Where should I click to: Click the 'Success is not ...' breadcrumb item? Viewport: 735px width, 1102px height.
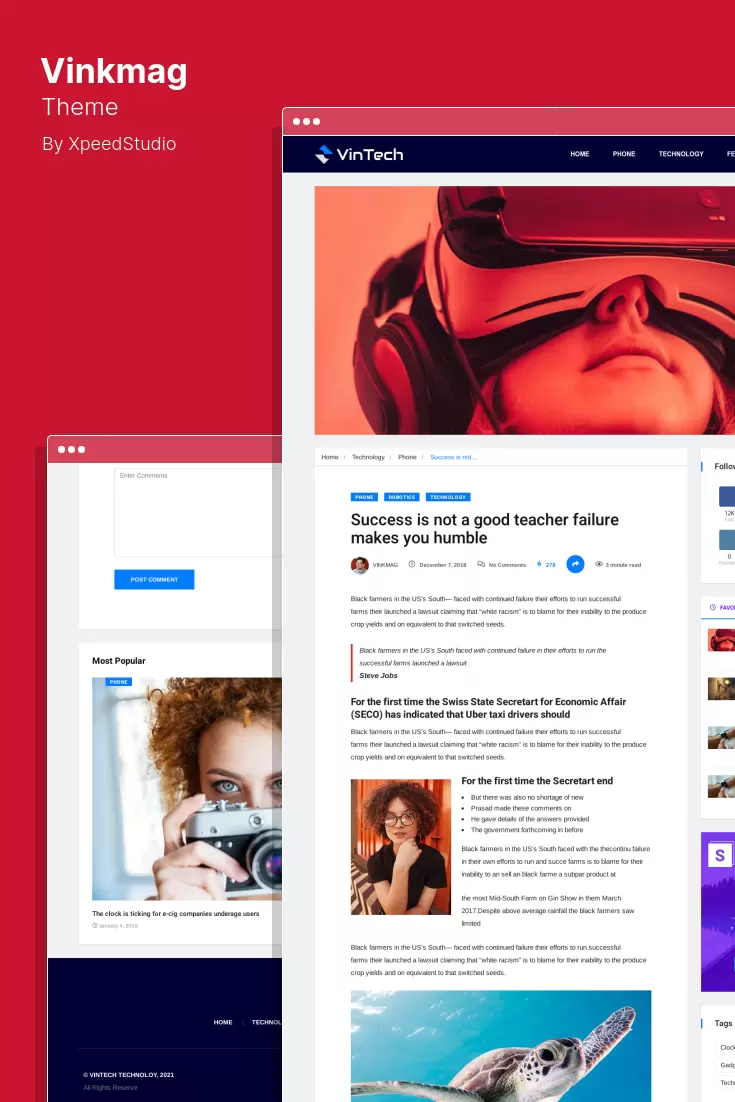click(x=453, y=457)
